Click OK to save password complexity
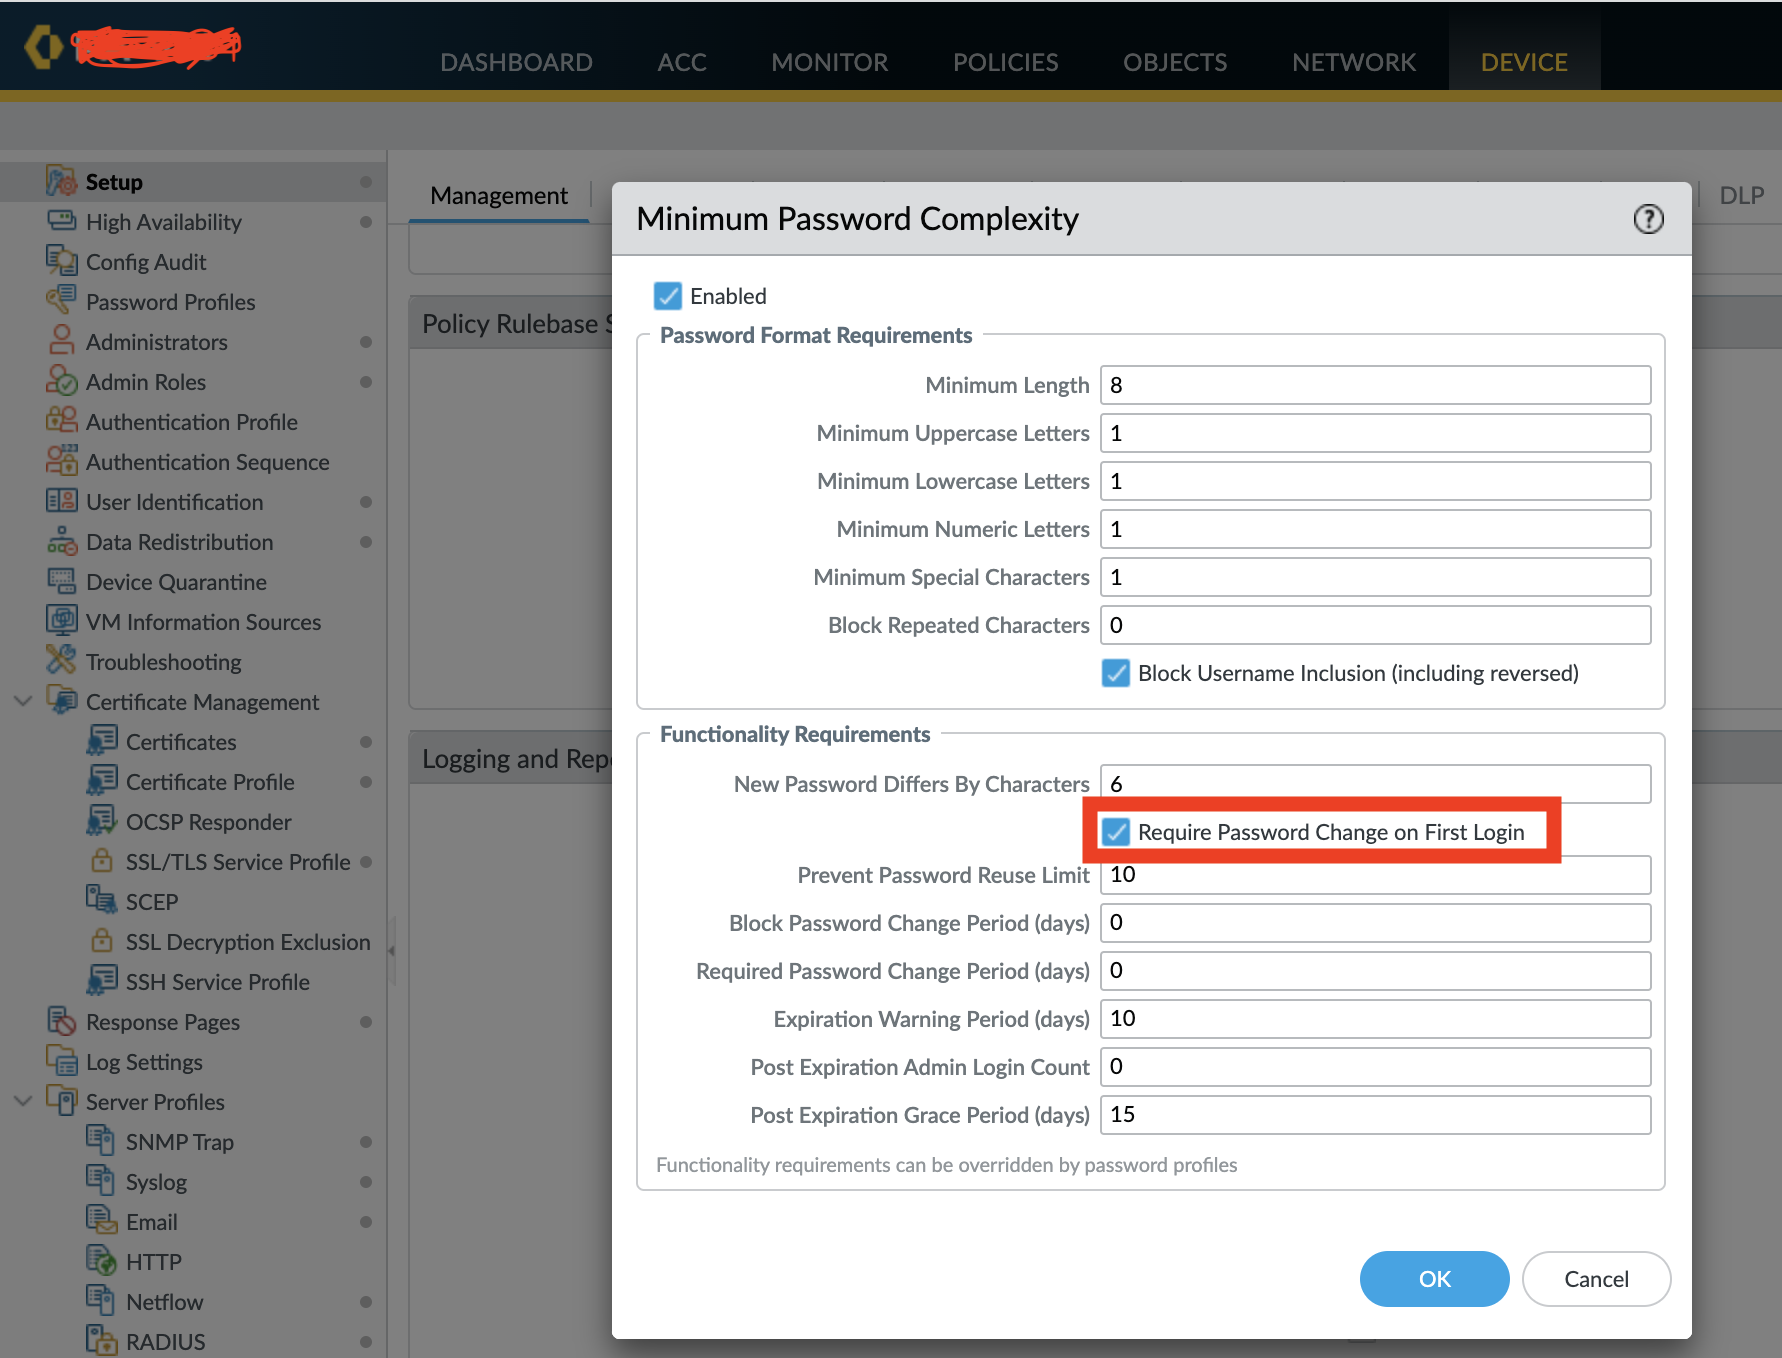The image size is (1782, 1358). [1434, 1278]
